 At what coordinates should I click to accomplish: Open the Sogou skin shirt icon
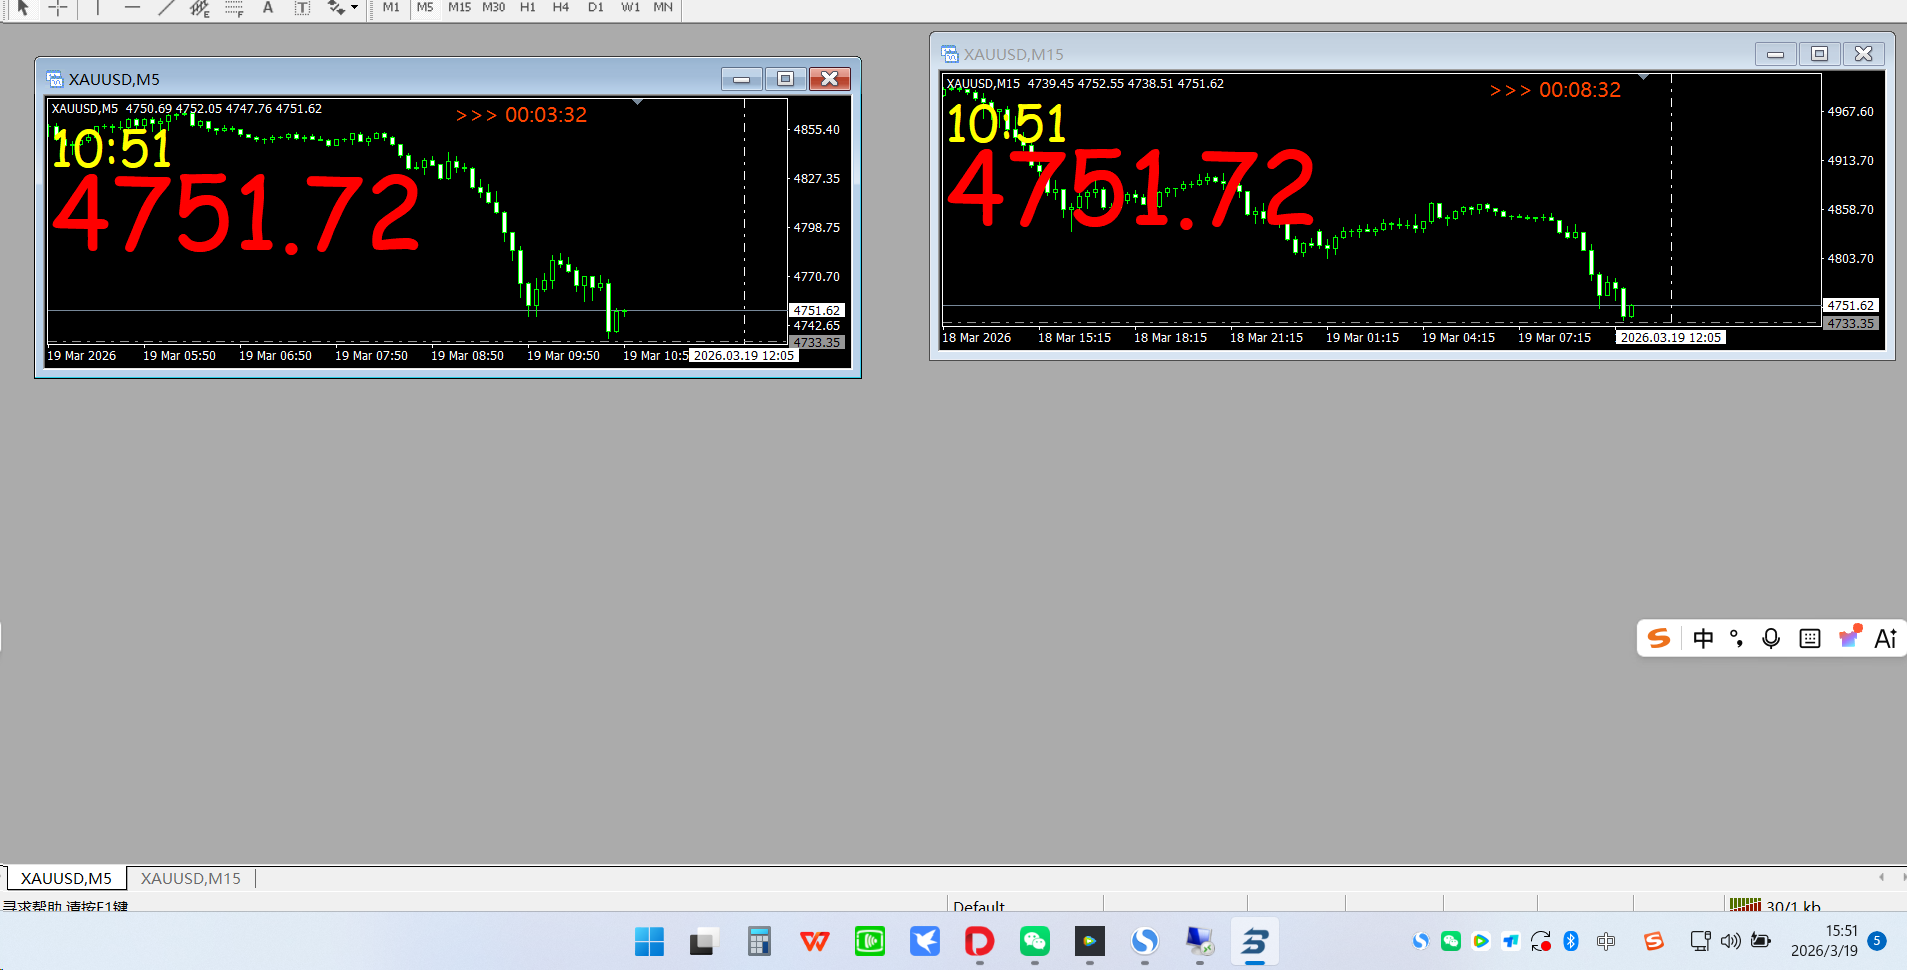point(1849,637)
